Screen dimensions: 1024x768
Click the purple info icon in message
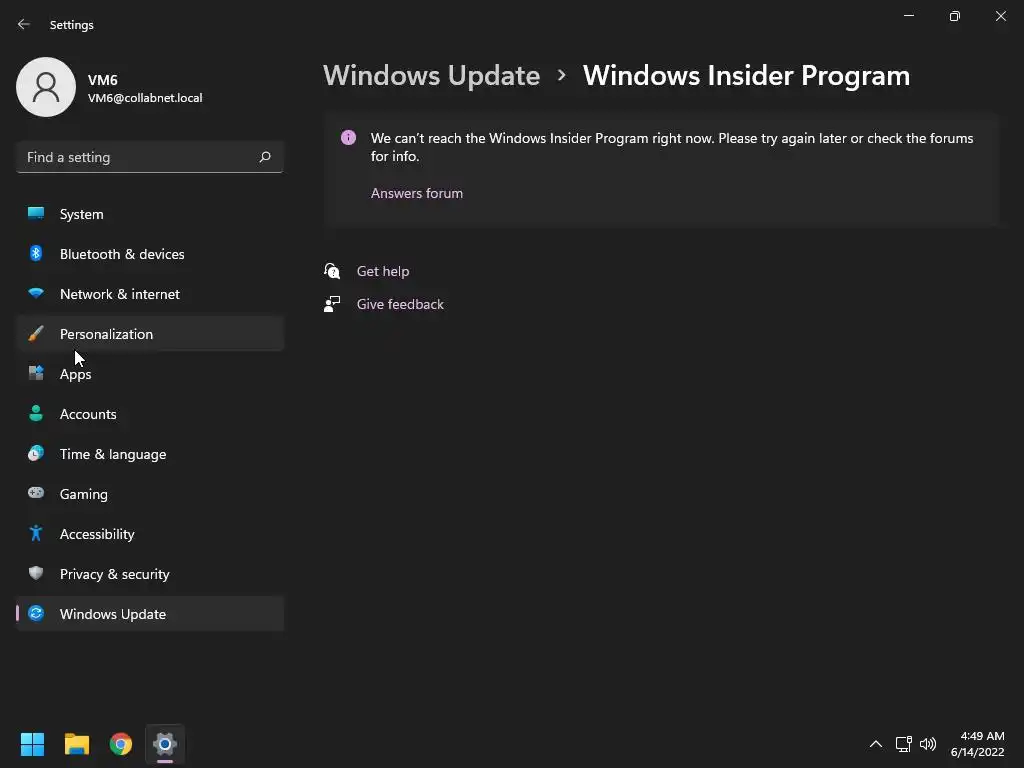(x=348, y=138)
